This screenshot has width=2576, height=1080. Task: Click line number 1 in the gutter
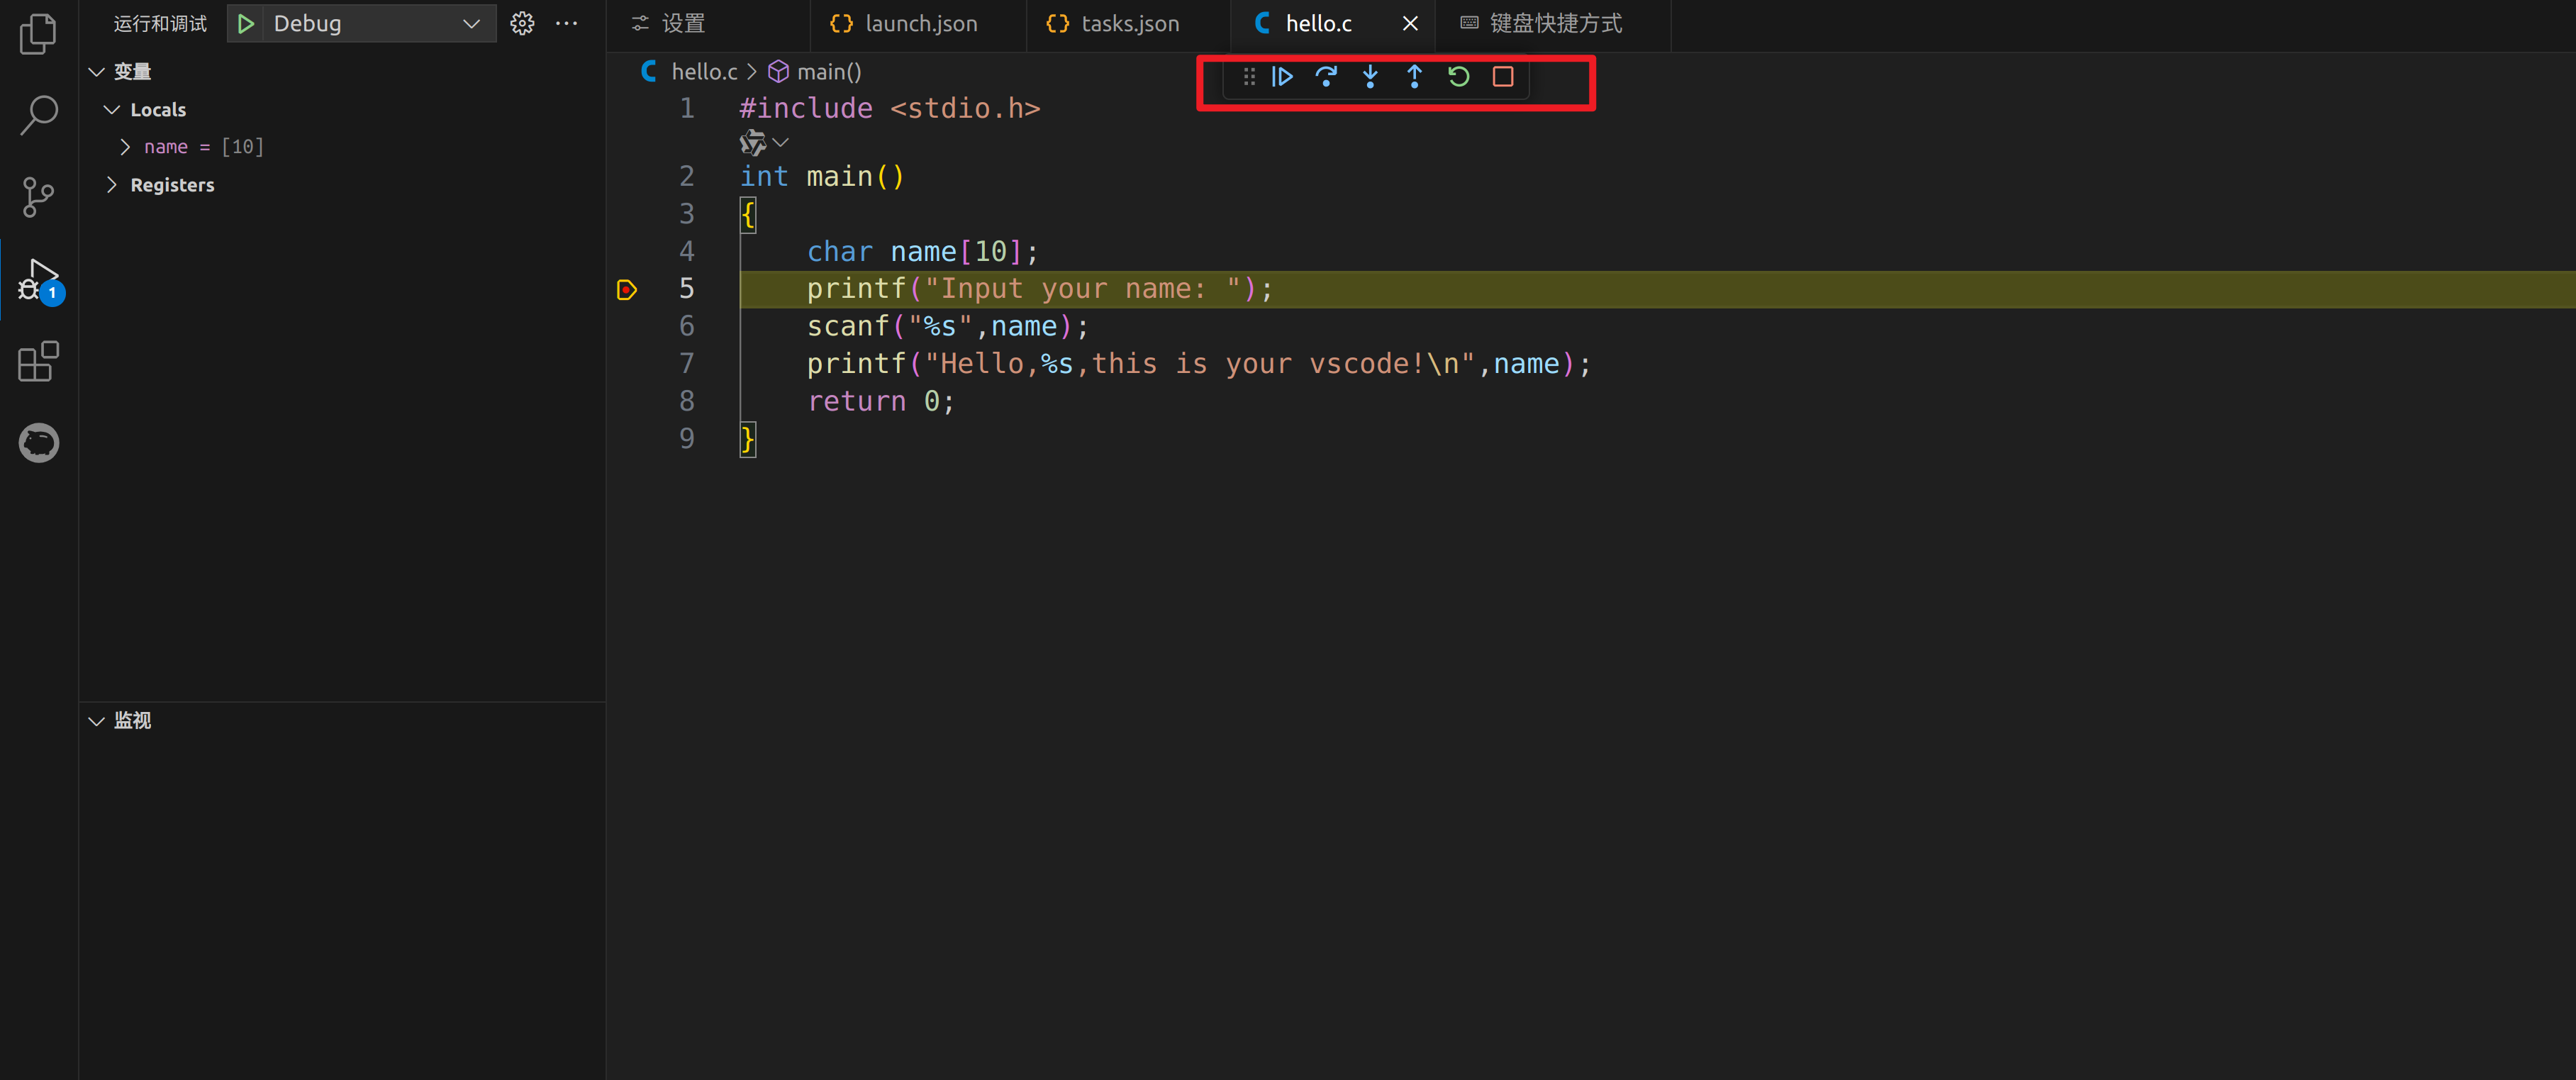686,108
